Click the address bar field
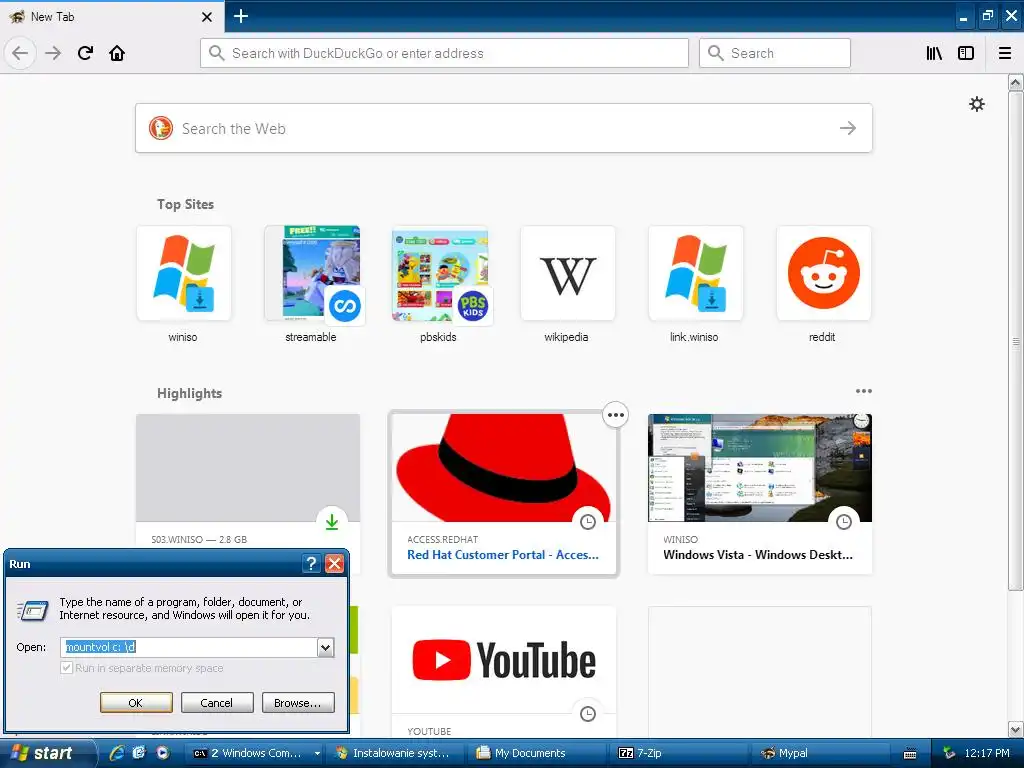This screenshot has width=1024, height=768. coord(444,53)
